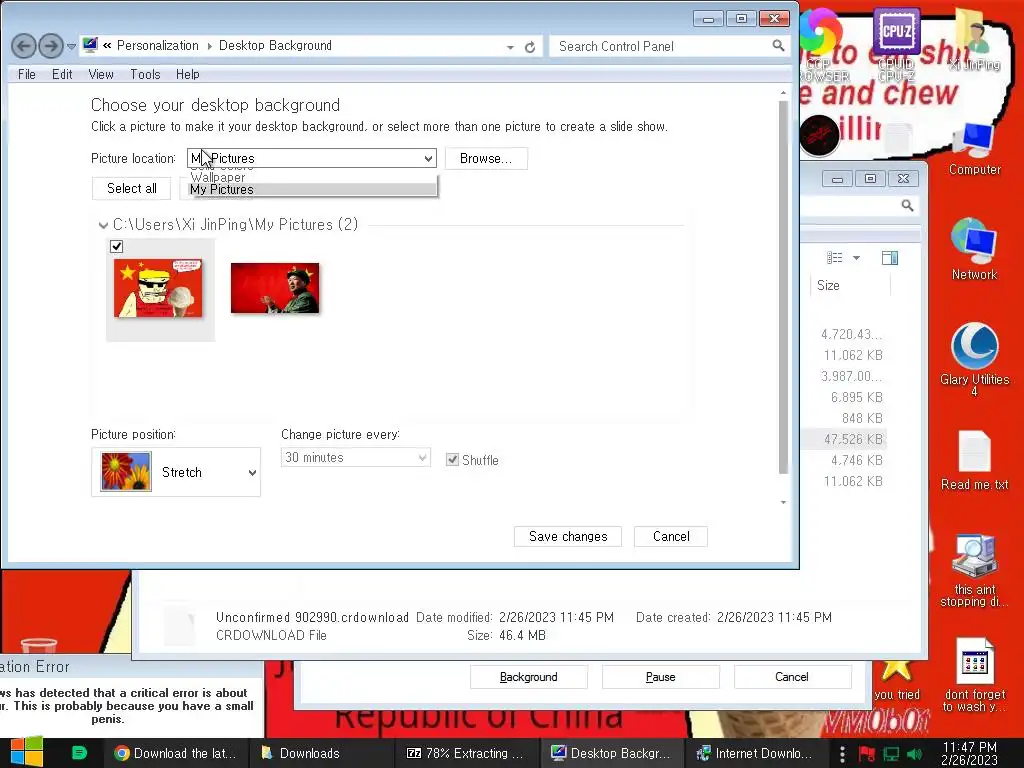Click Pause in the download dialog

pos(660,677)
